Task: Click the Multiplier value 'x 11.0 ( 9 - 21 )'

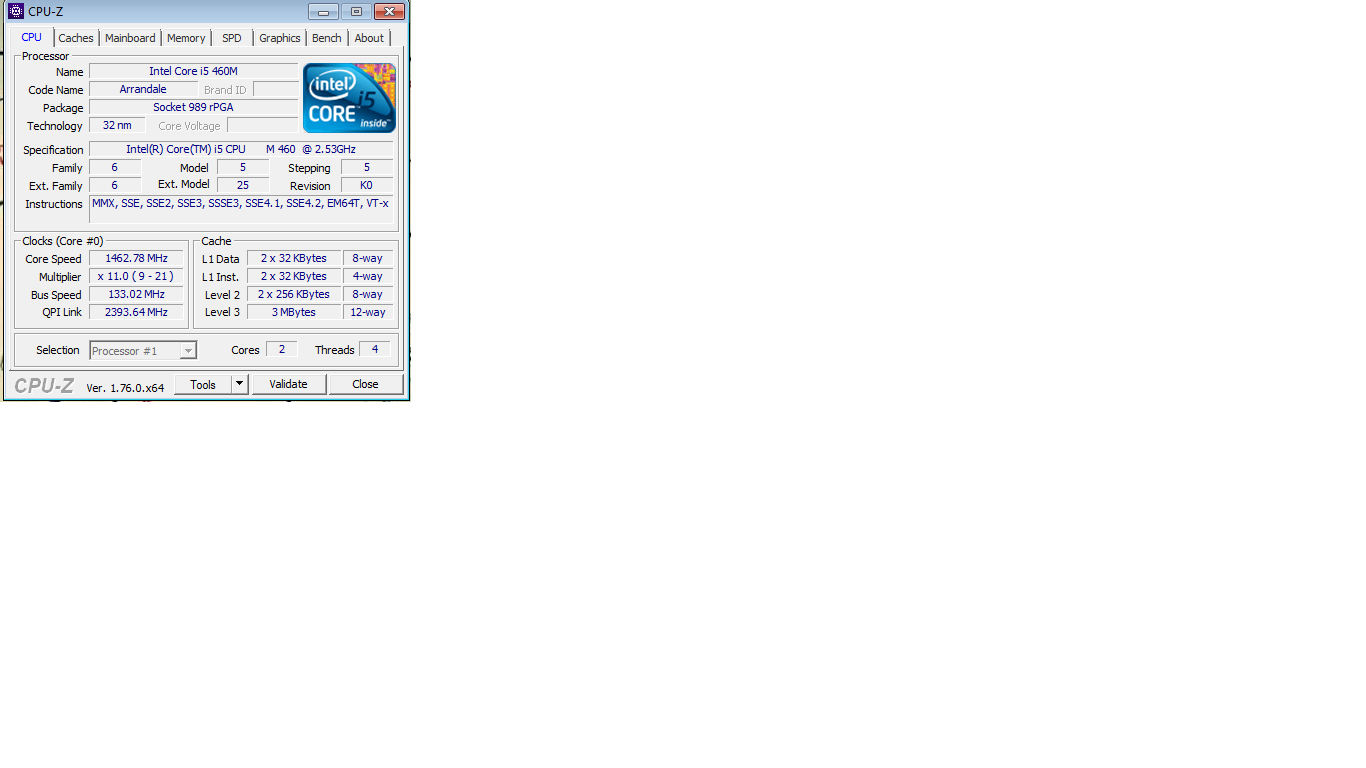Action: [136, 276]
